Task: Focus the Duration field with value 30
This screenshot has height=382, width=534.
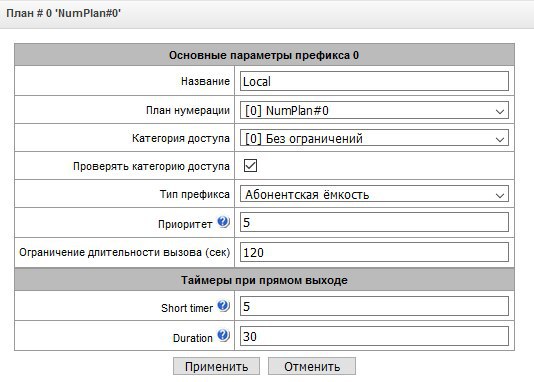Action: (374, 336)
